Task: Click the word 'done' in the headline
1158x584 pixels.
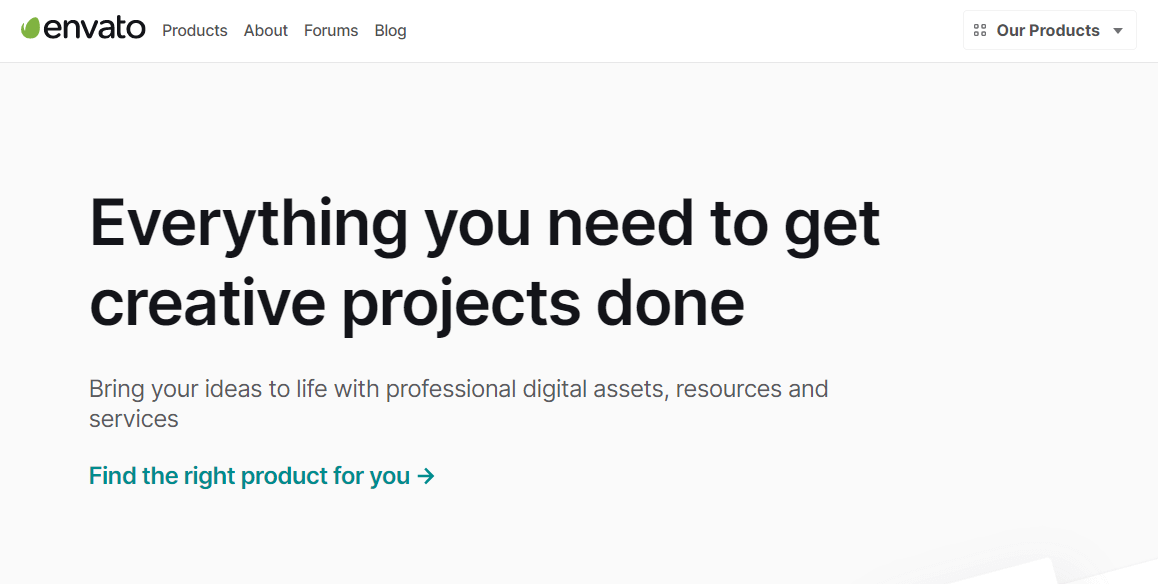Action: coord(670,302)
